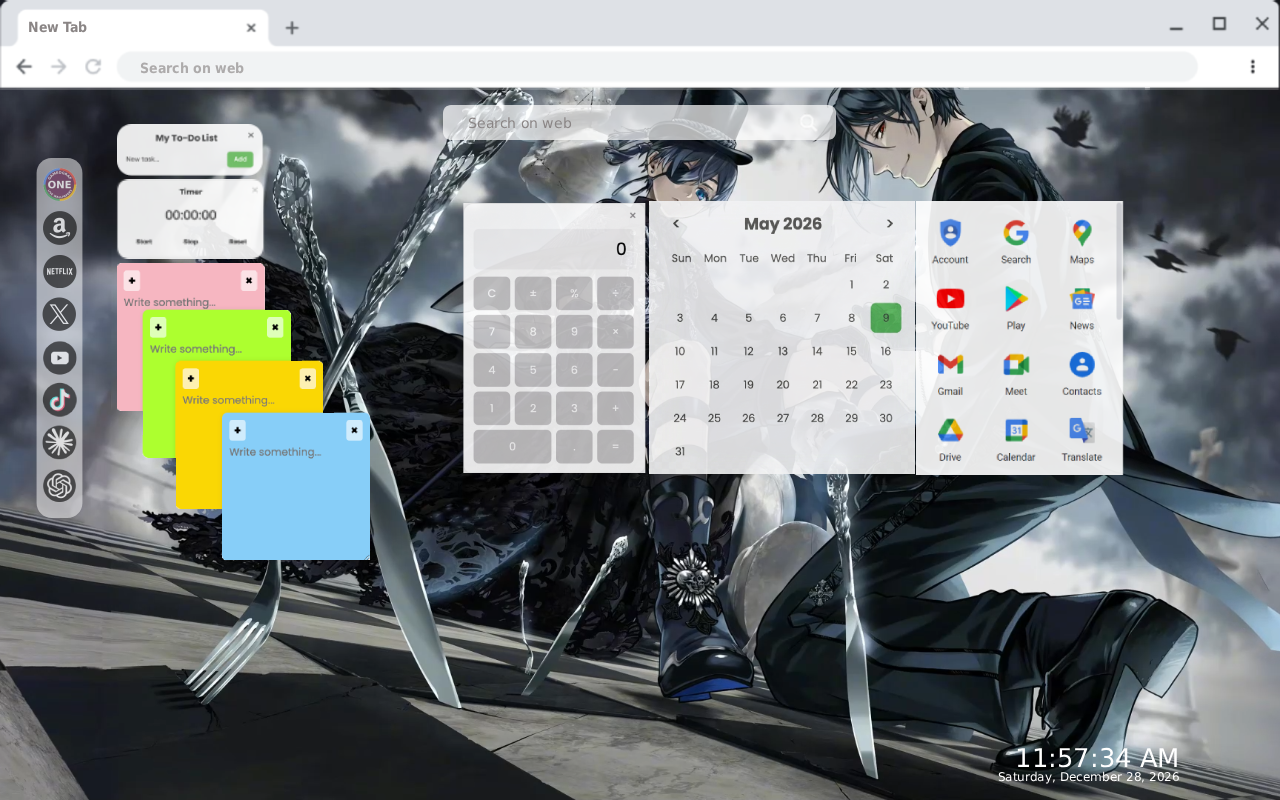Screen dimensions: 1280x800
Task: Open the starburst icon shortcut in the sidebar
Action: (x=60, y=443)
